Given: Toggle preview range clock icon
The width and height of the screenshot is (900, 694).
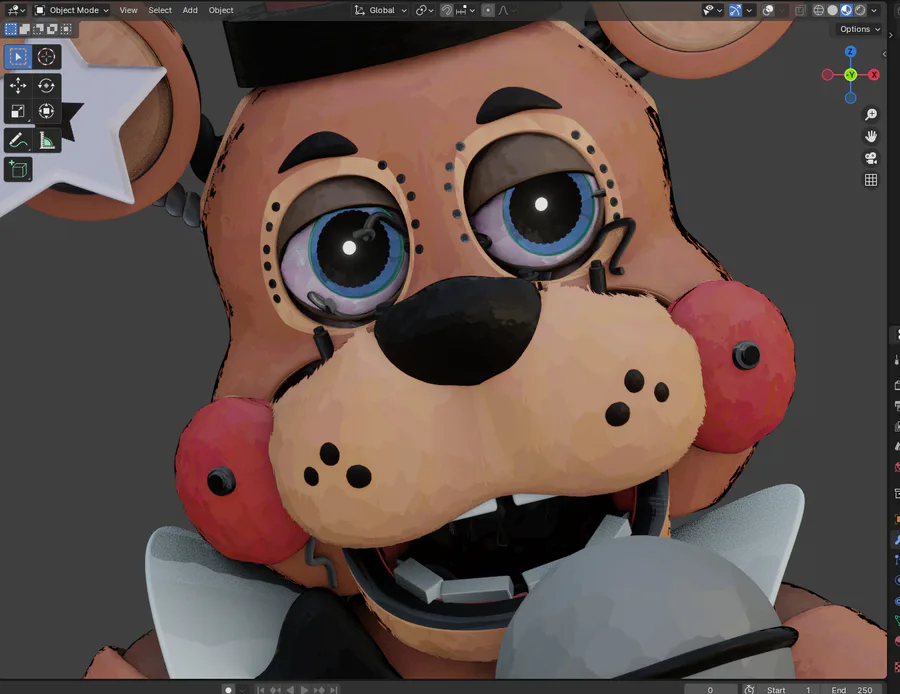Looking at the screenshot, I should (x=748, y=689).
